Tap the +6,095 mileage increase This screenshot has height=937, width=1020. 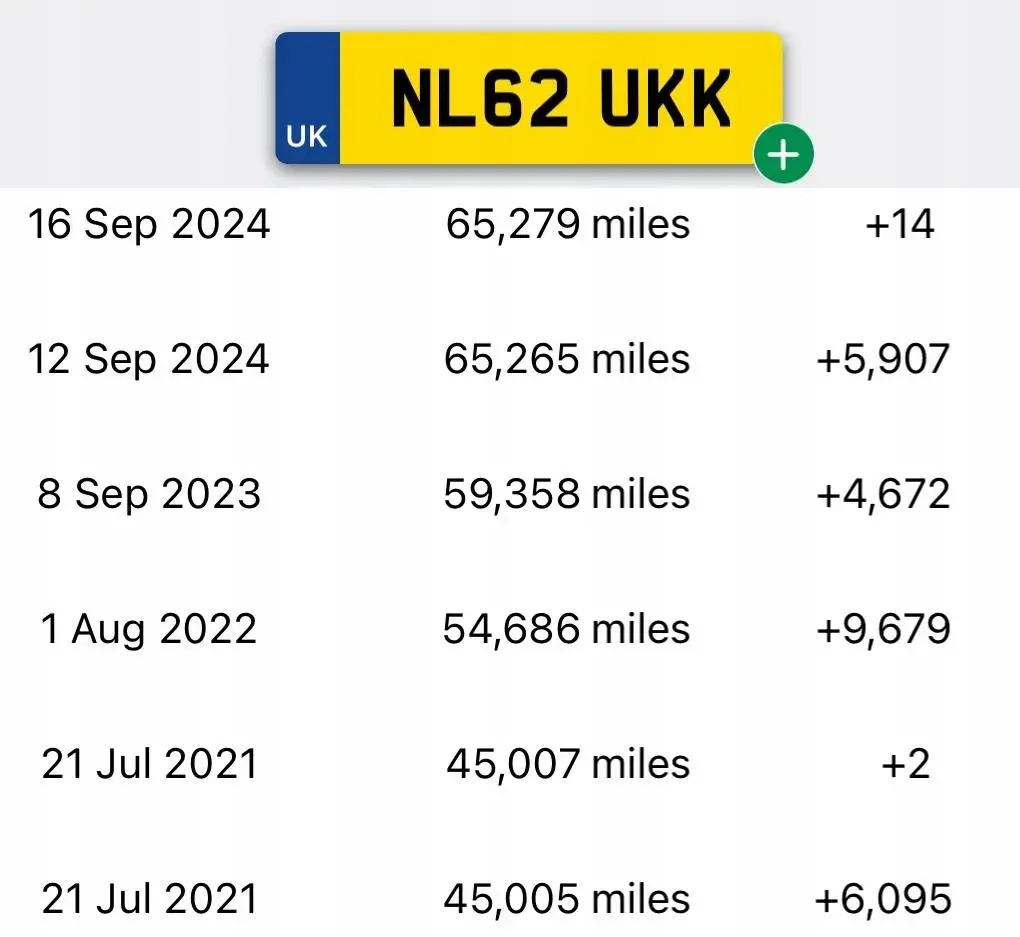[883, 899]
